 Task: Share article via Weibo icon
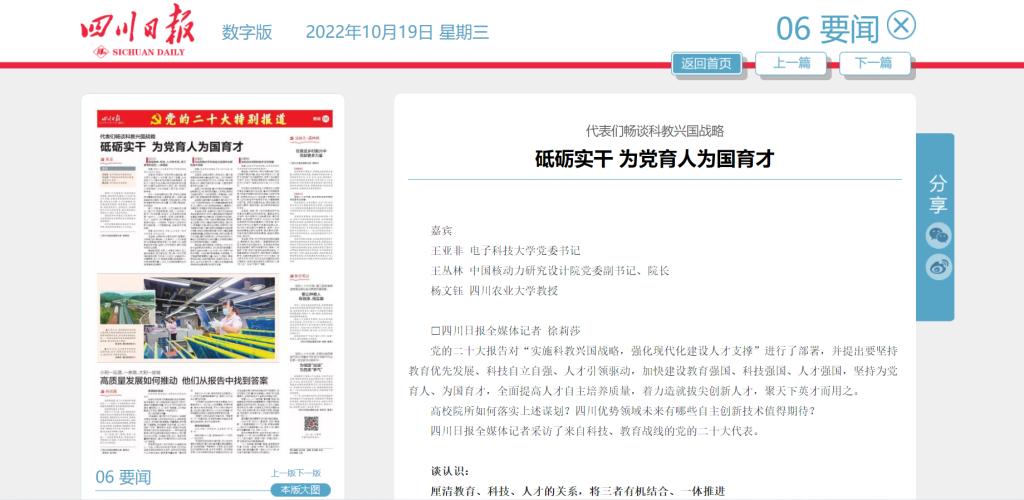point(938,267)
